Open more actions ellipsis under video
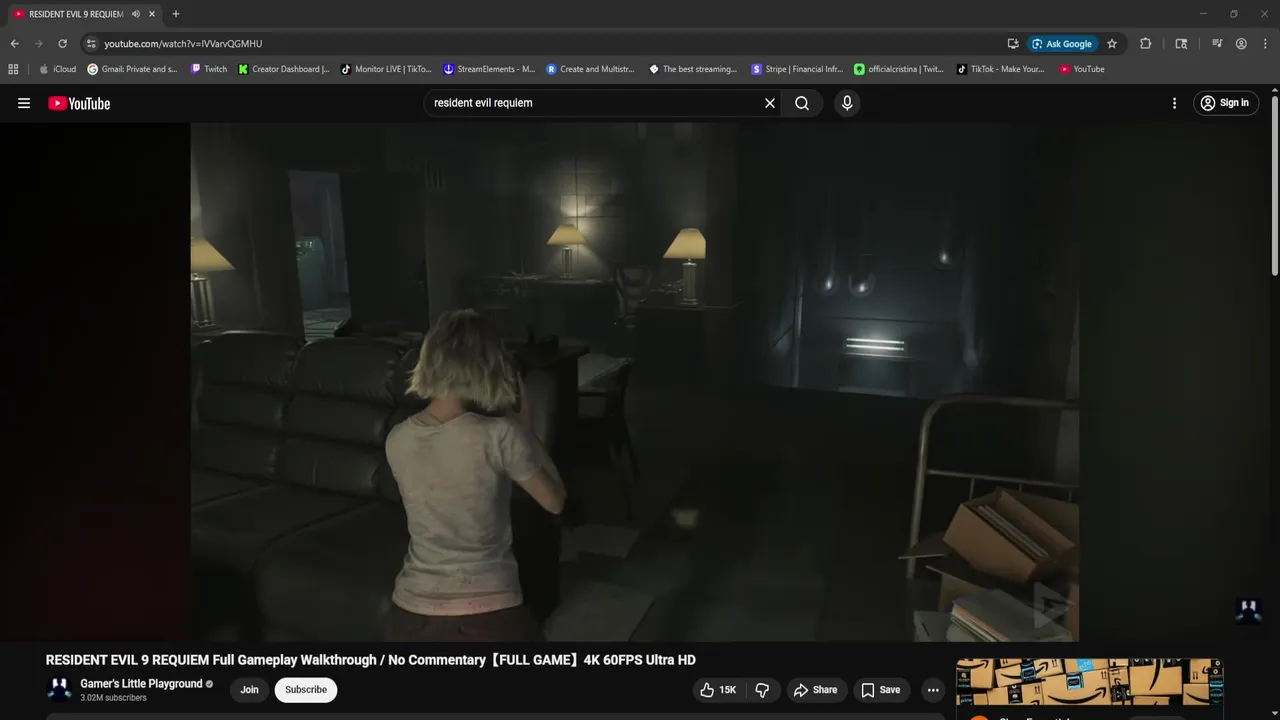This screenshot has height=720, width=1280. click(933, 690)
